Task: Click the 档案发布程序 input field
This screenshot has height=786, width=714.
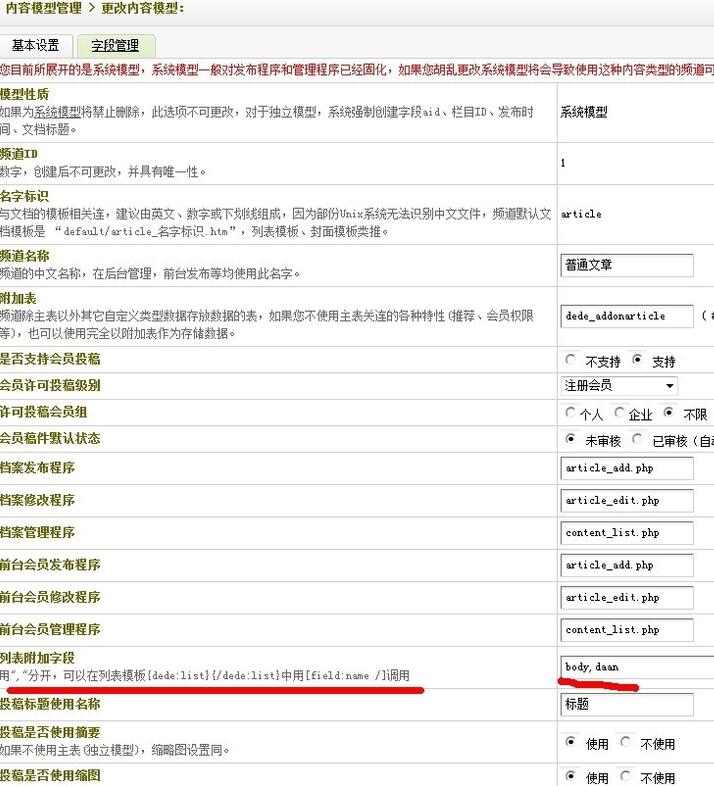Action: click(x=613, y=467)
